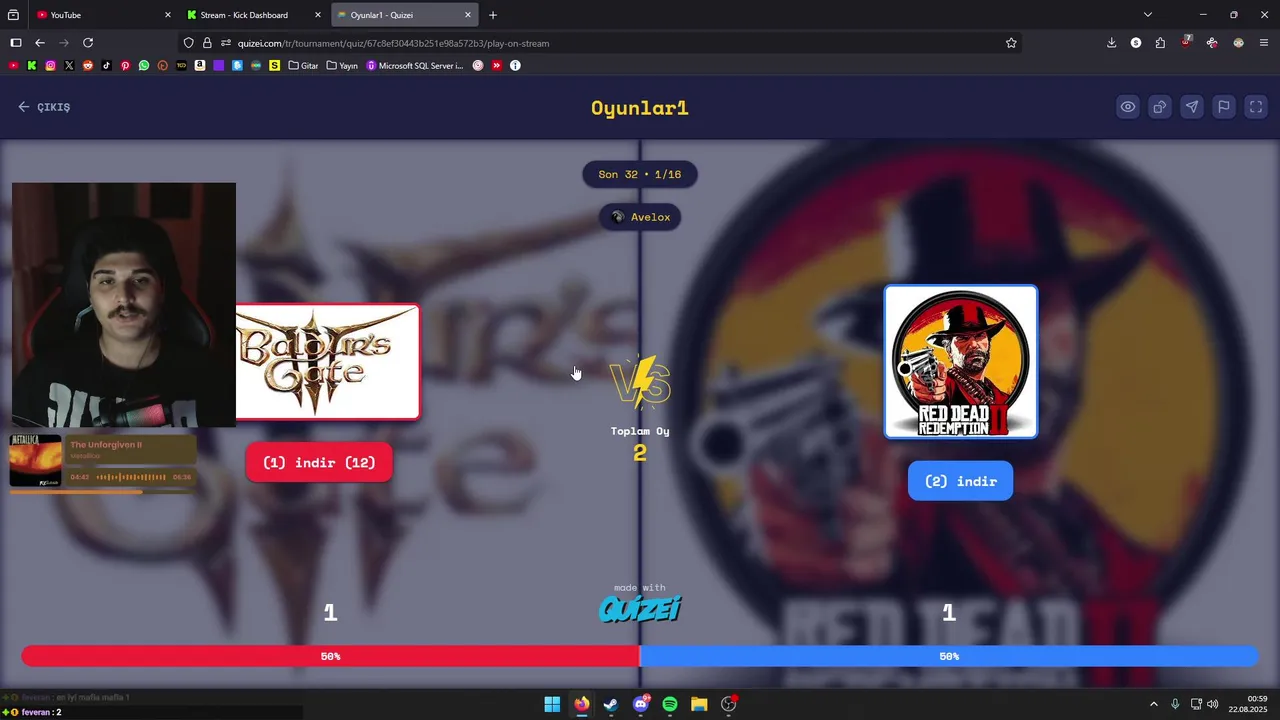Screen dimensions: 1280x720
Task: Open the TikTok bookmark
Action: click(x=106, y=66)
